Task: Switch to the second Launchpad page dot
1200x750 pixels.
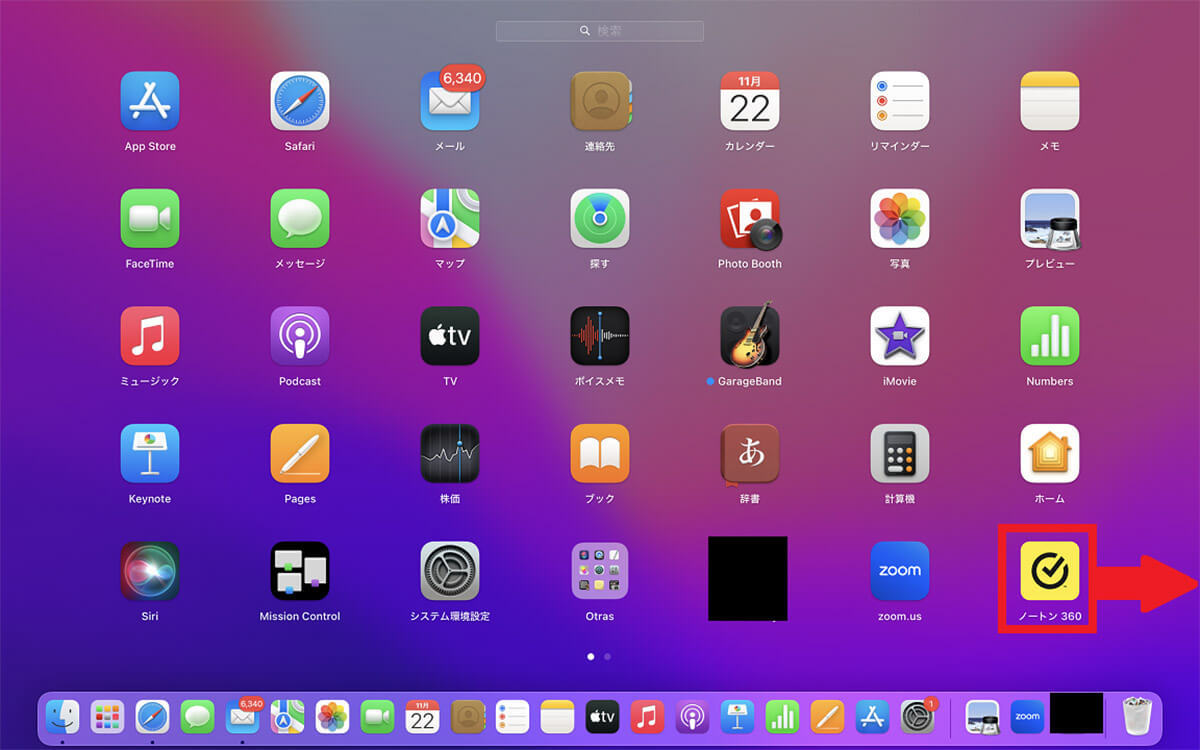Action: tap(608, 657)
